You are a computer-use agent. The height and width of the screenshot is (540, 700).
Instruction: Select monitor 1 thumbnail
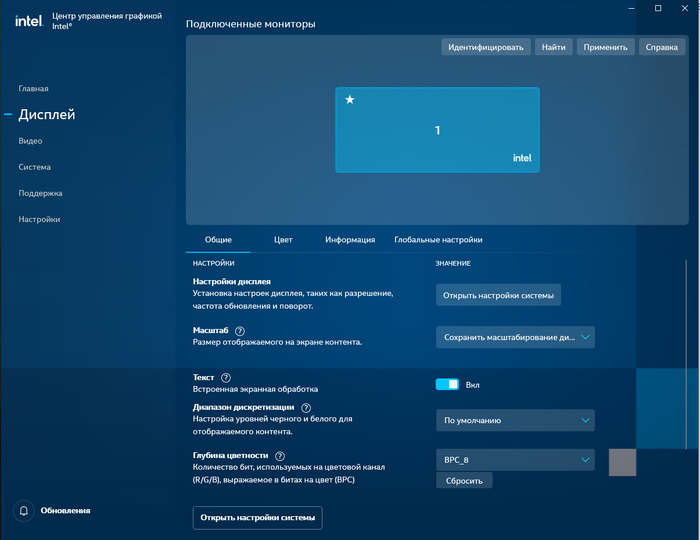point(438,130)
